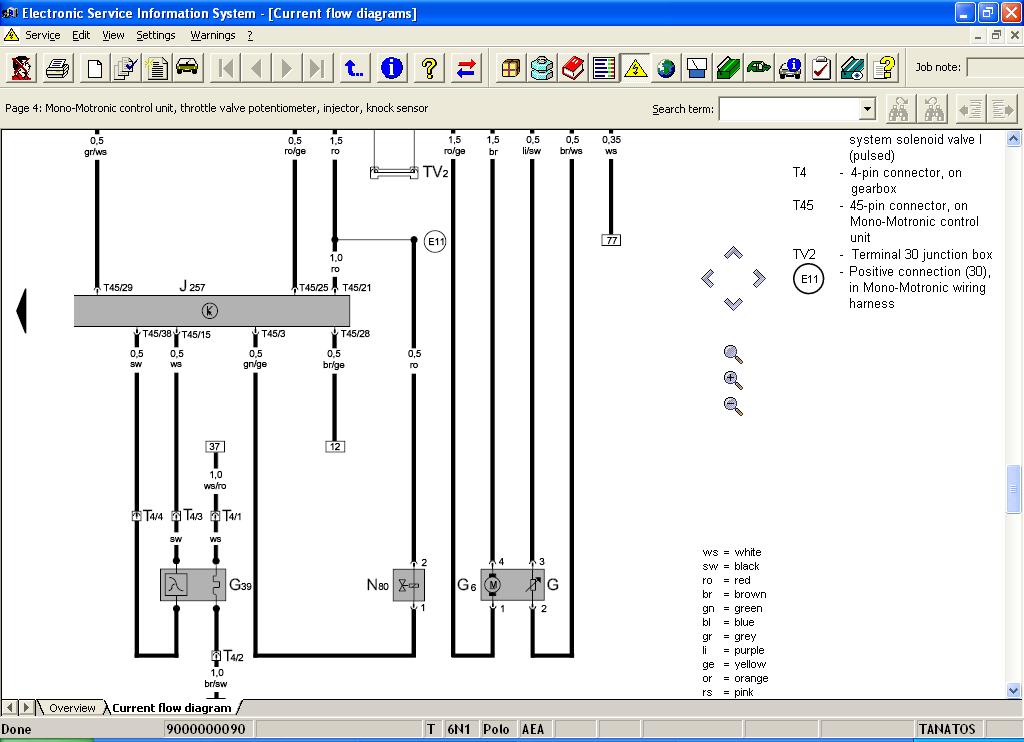Pan diagram down with the down chevron
The height and width of the screenshot is (742, 1024).
[733, 303]
